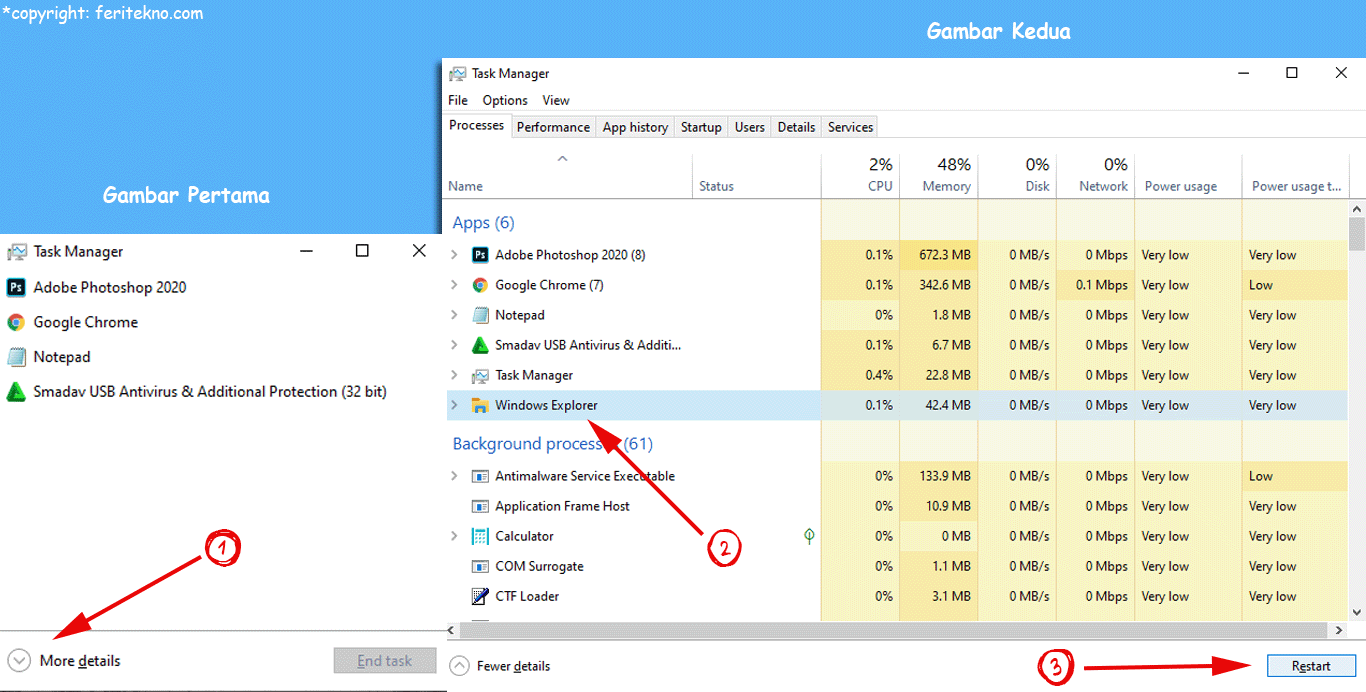1366x692 pixels.
Task: Expand the Smadav USB Antivirus process row
Action: [454, 345]
